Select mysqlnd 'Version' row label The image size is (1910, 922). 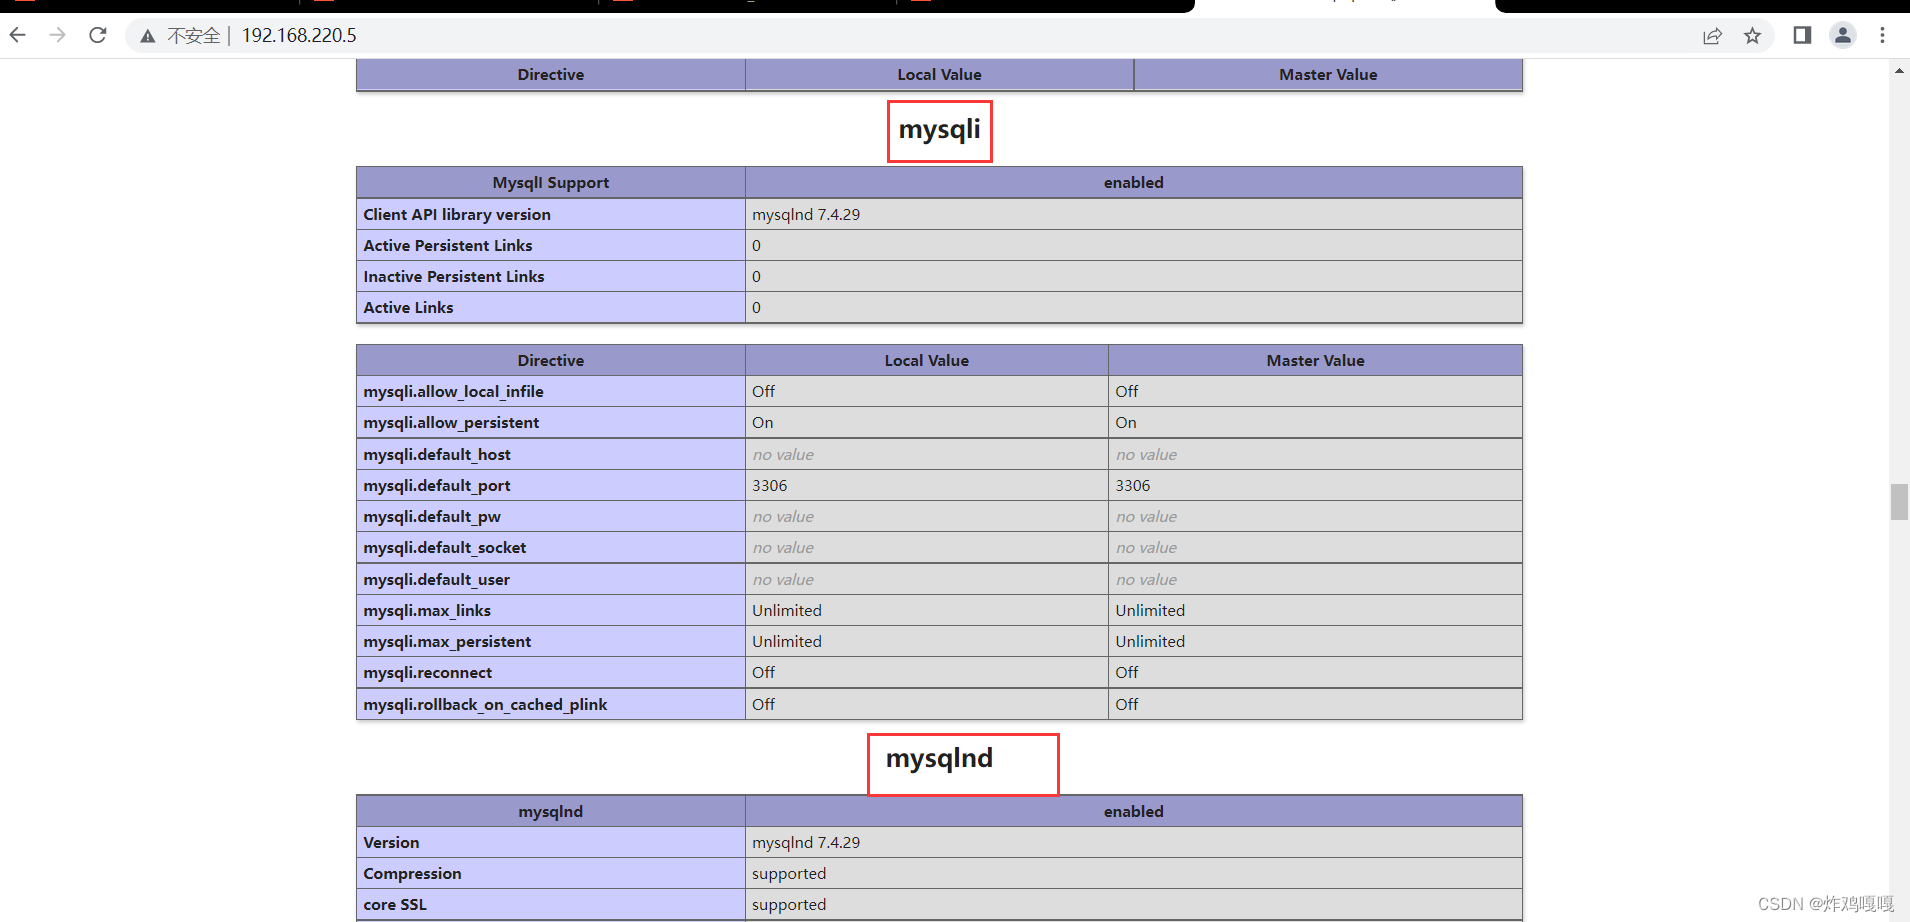(x=391, y=842)
